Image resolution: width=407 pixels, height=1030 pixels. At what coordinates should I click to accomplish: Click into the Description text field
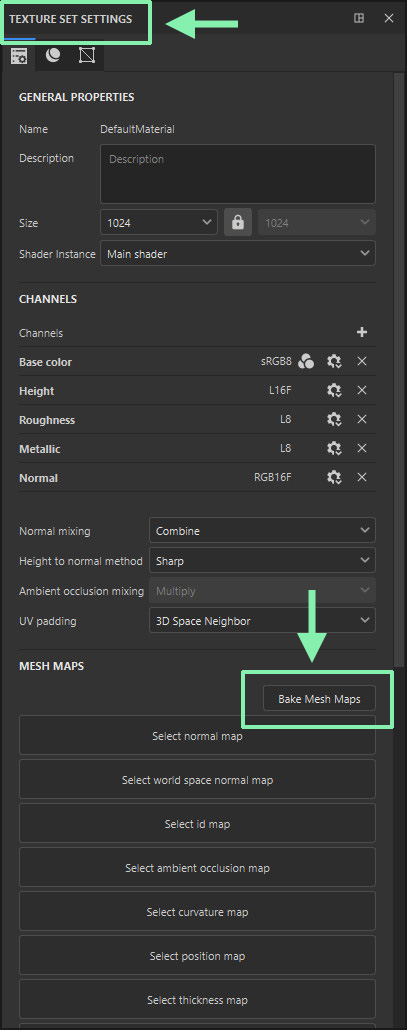238,174
